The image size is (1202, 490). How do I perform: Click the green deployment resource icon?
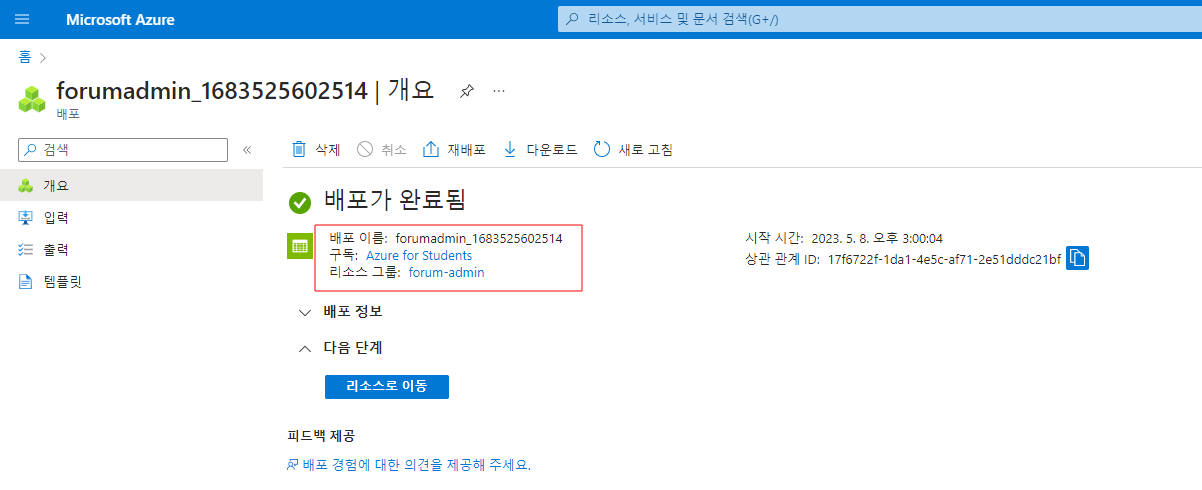pos(299,245)
